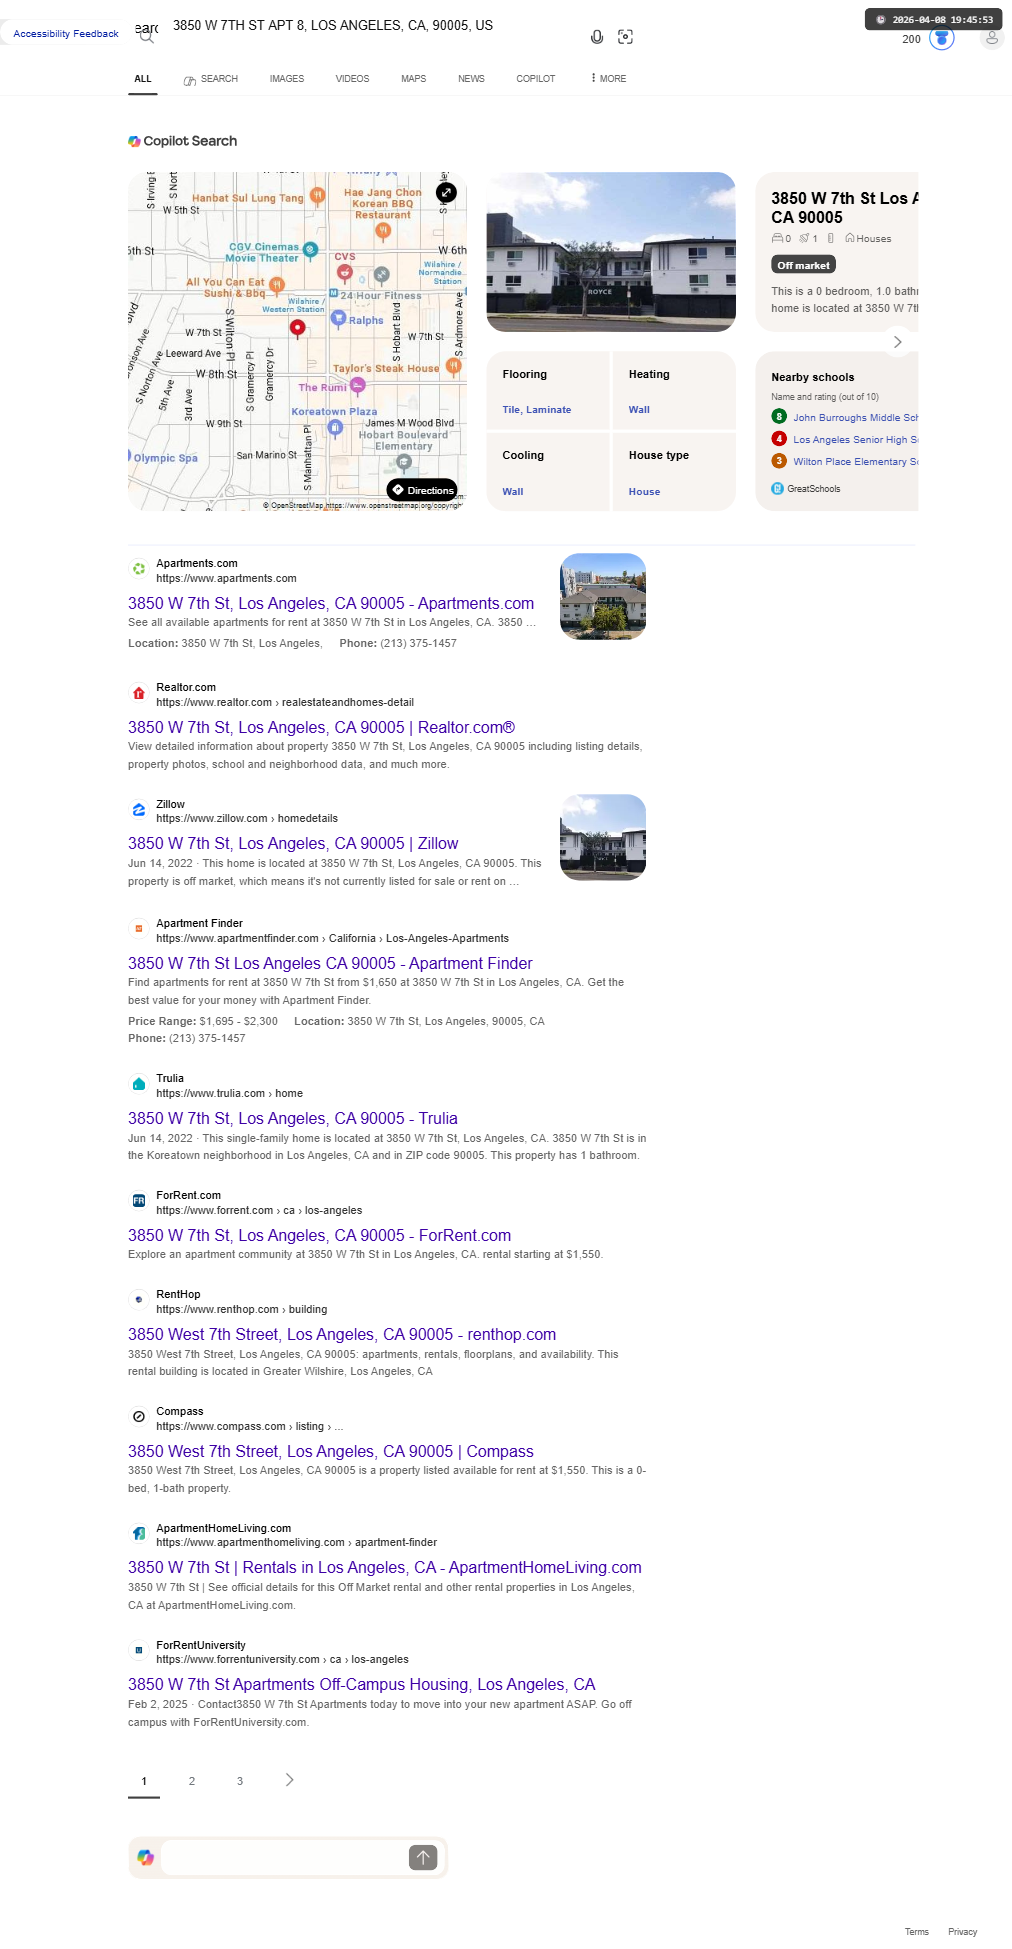Click the Terms footer link

[x=917, y=1931]
